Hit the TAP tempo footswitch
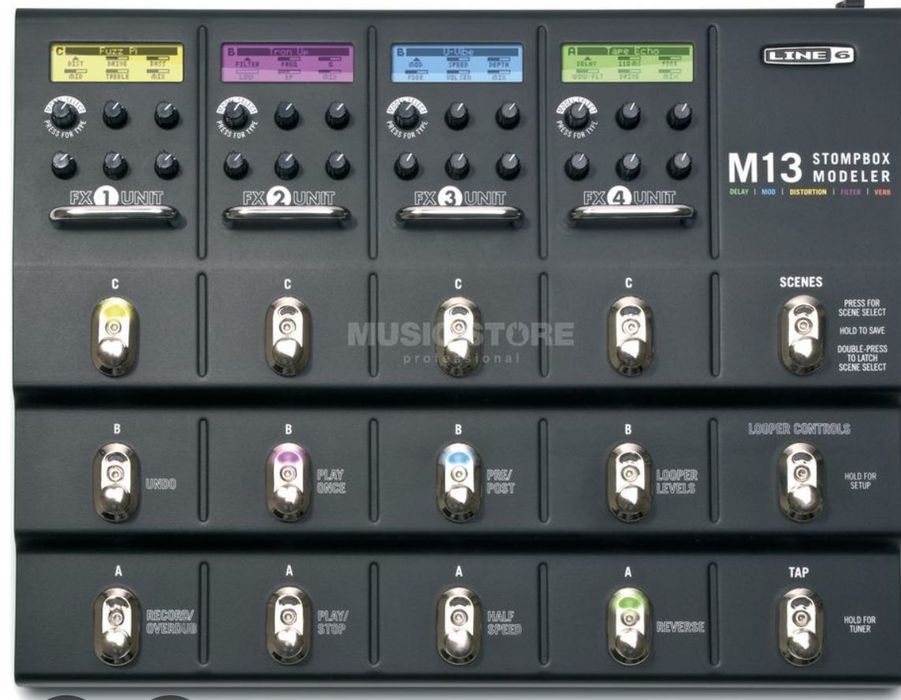This screenshot has height=700, width=901. point(800,626)
